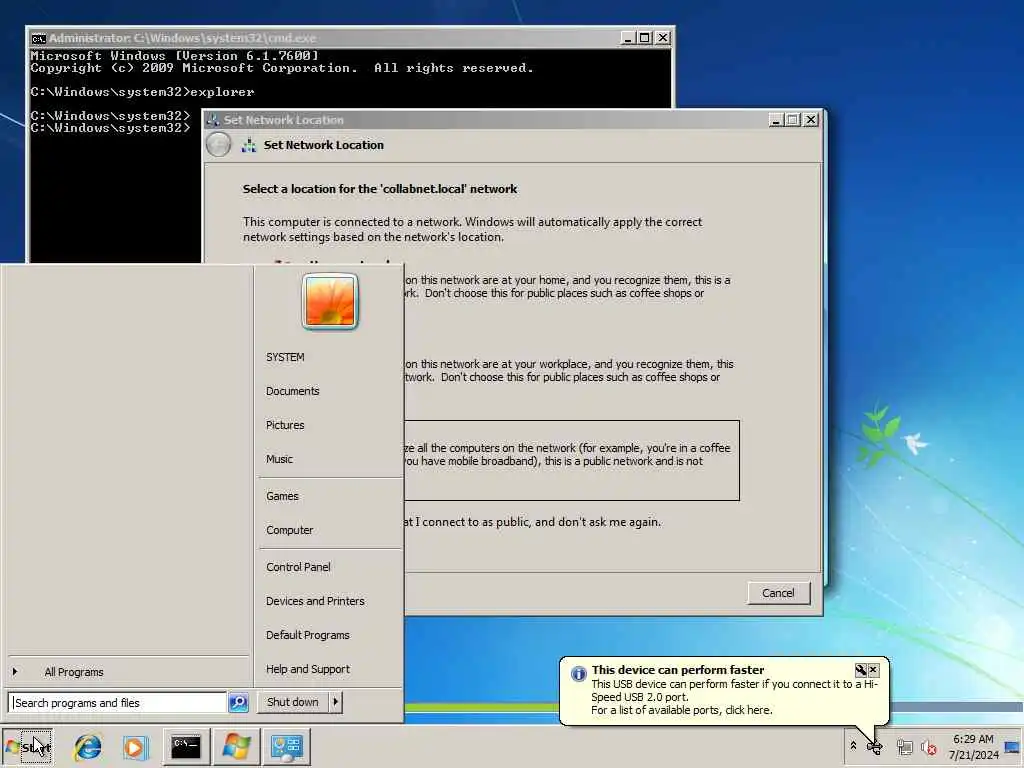Click the 'Microsoft Windows [Version 6.1.7600]' line

pos(174,56)
